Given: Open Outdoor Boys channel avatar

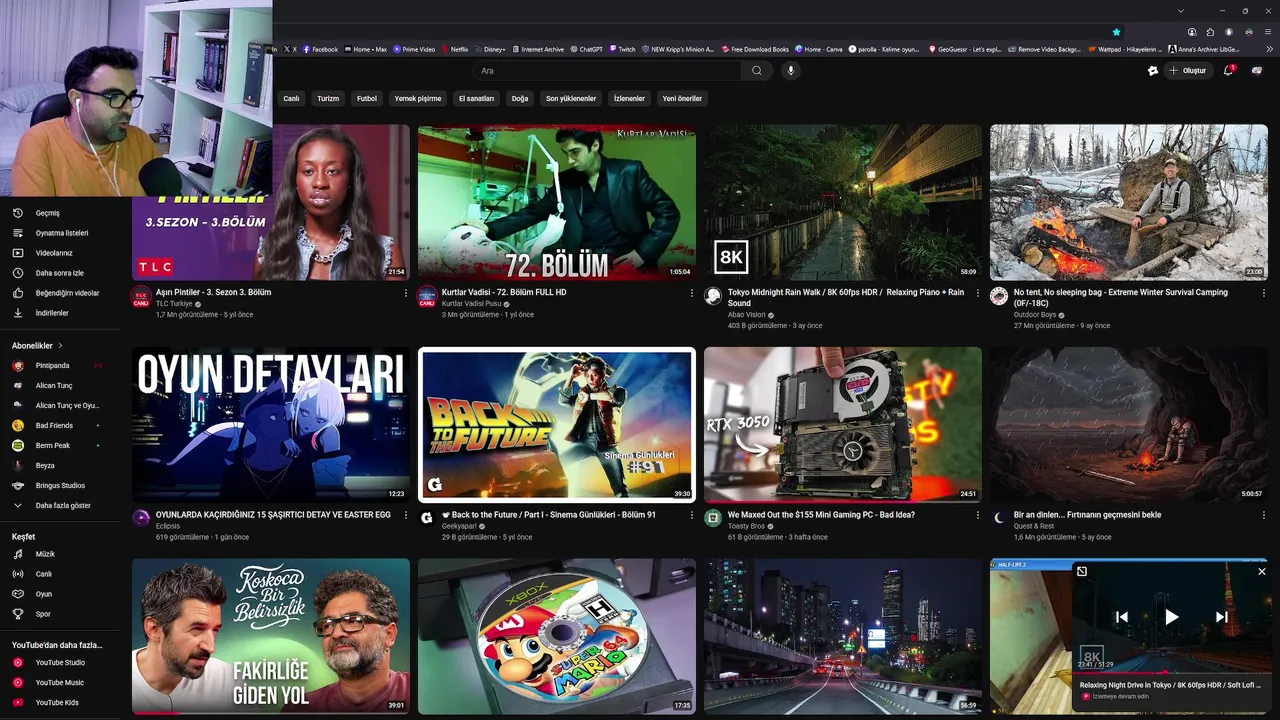Looking at the screenshot, I should click(x=999, y=296).
